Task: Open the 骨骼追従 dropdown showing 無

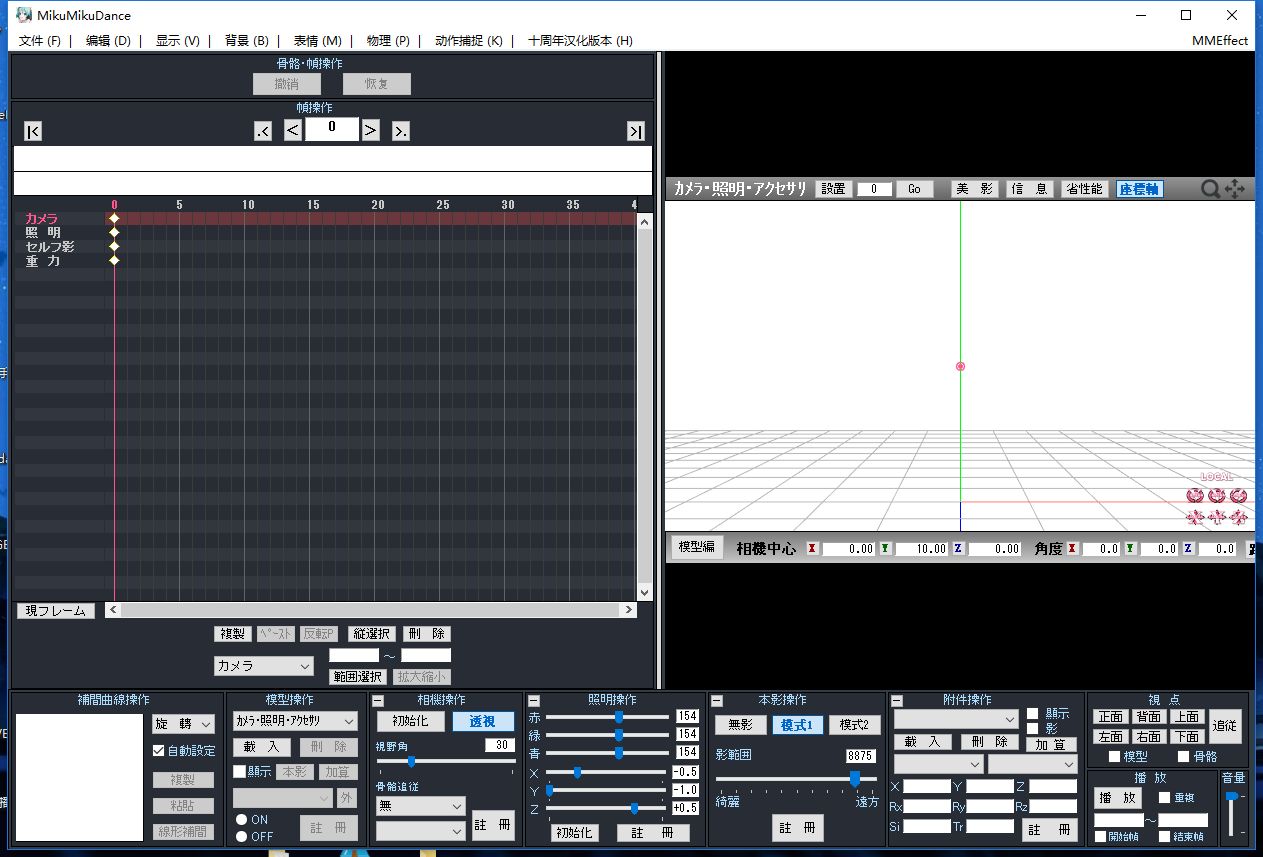Action: click(421, 805)
